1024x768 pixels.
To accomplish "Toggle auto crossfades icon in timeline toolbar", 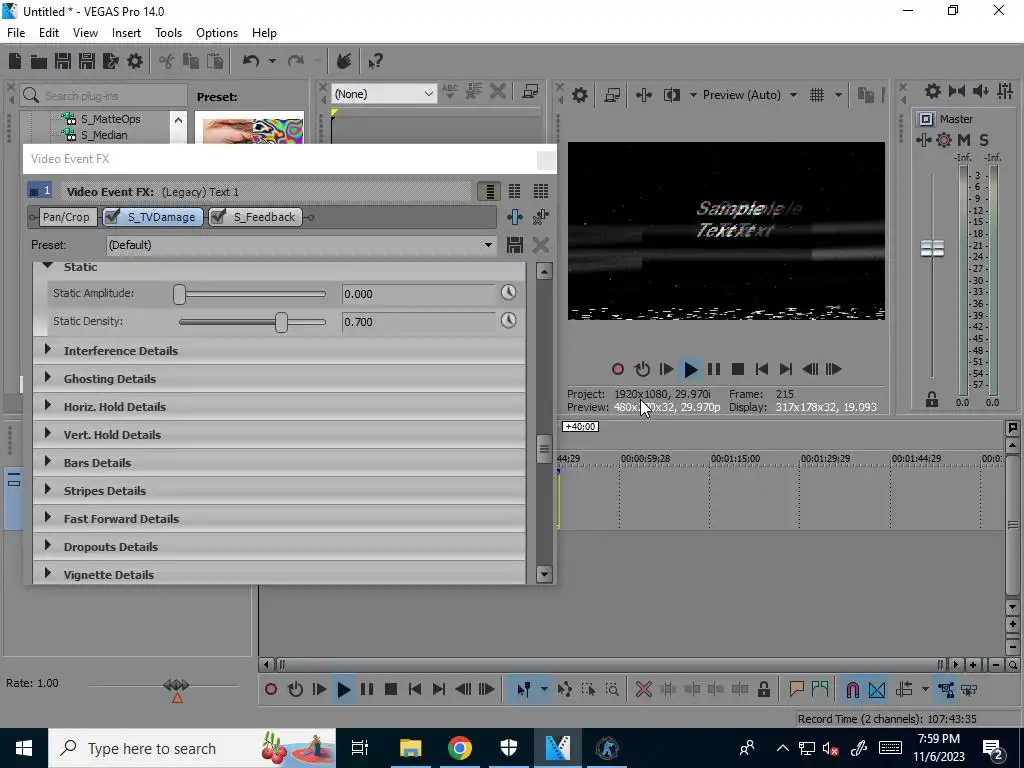I will (877, 690).
